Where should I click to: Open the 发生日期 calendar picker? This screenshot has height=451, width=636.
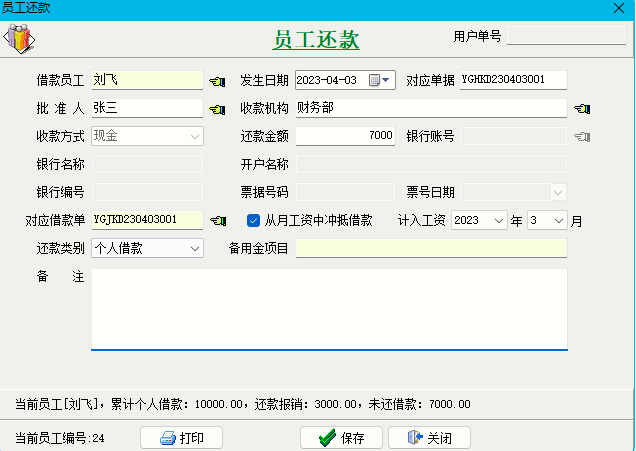click(x=381, y=80)
